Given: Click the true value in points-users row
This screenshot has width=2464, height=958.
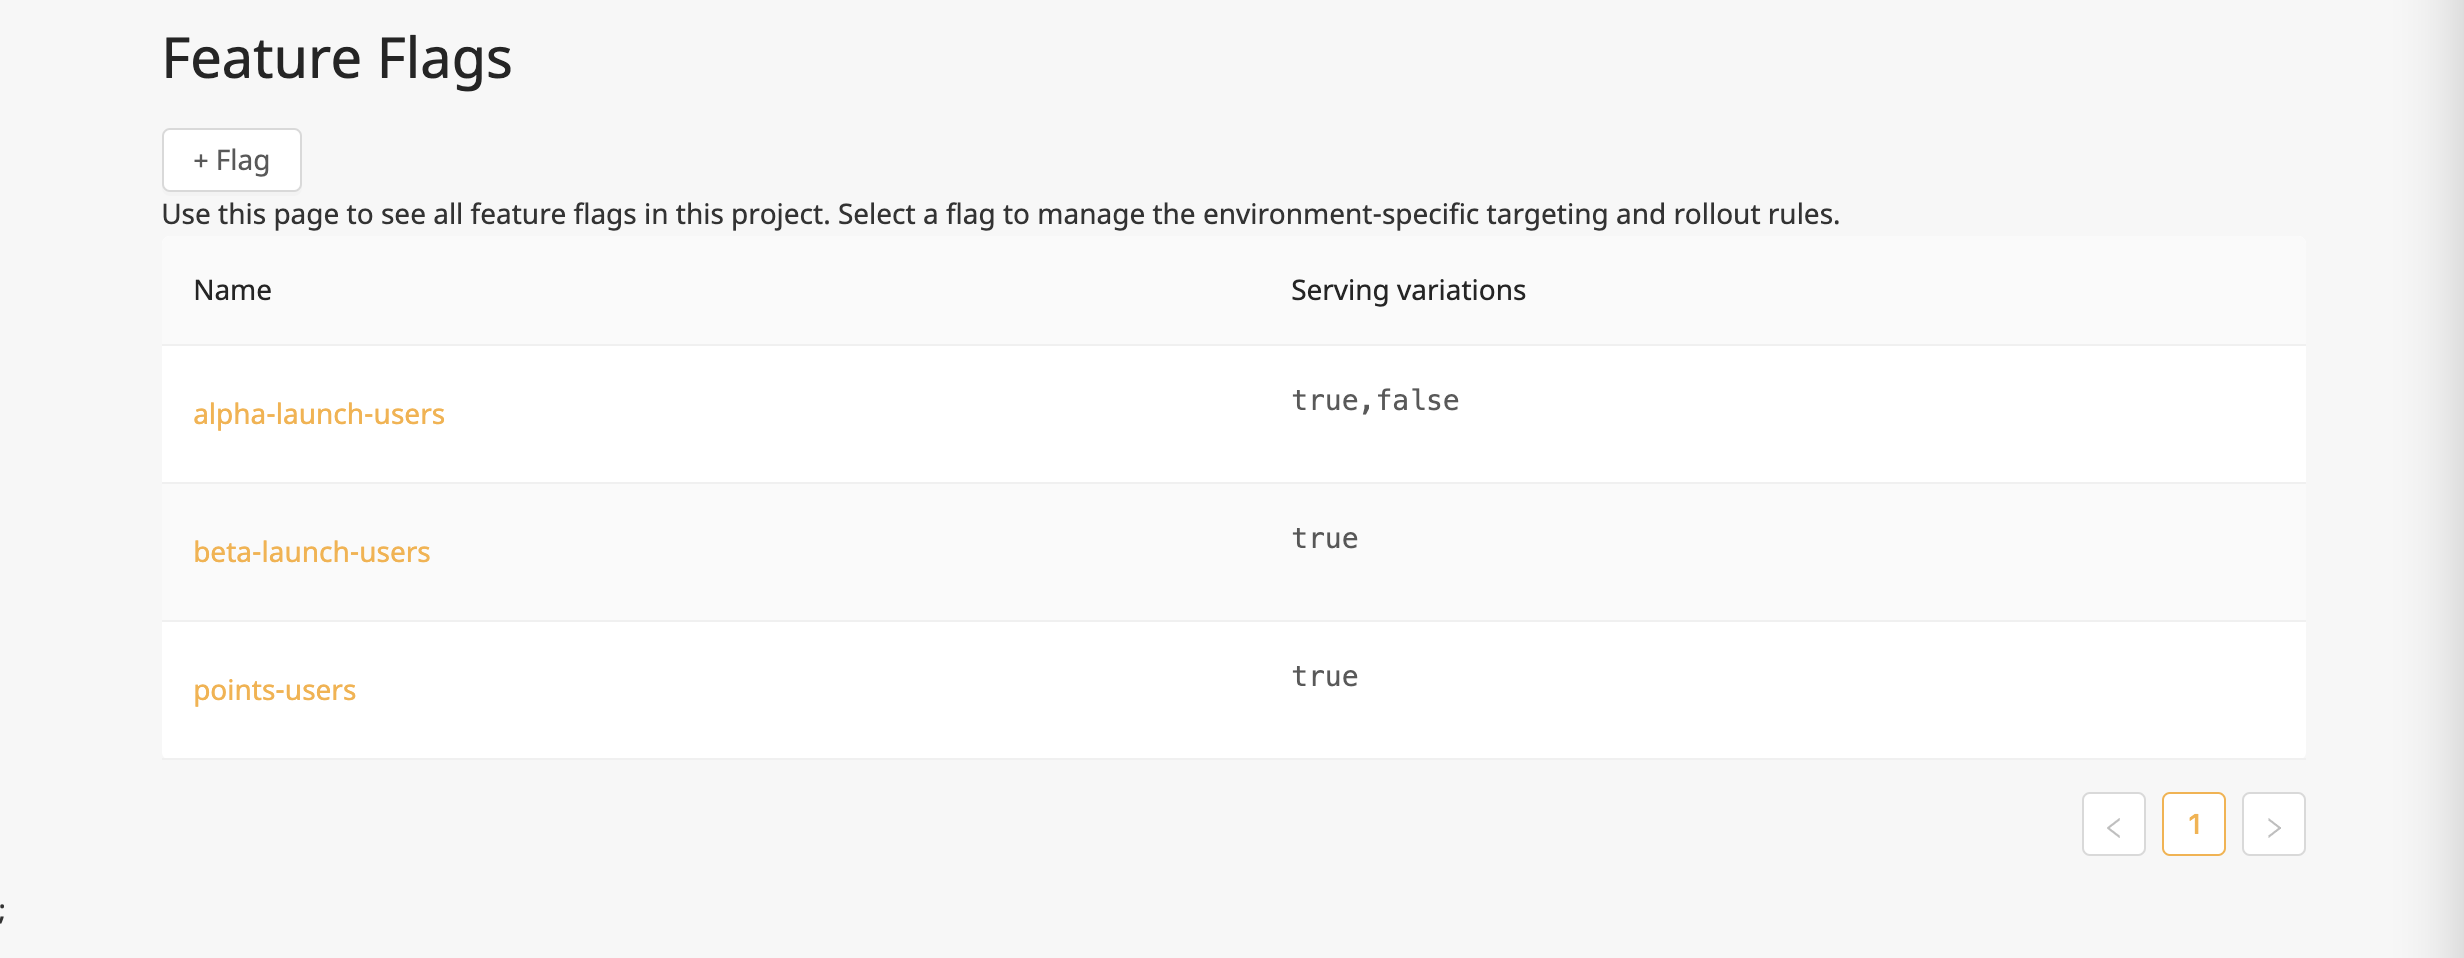Looking at the screenshot, I should click(1324, 676).
